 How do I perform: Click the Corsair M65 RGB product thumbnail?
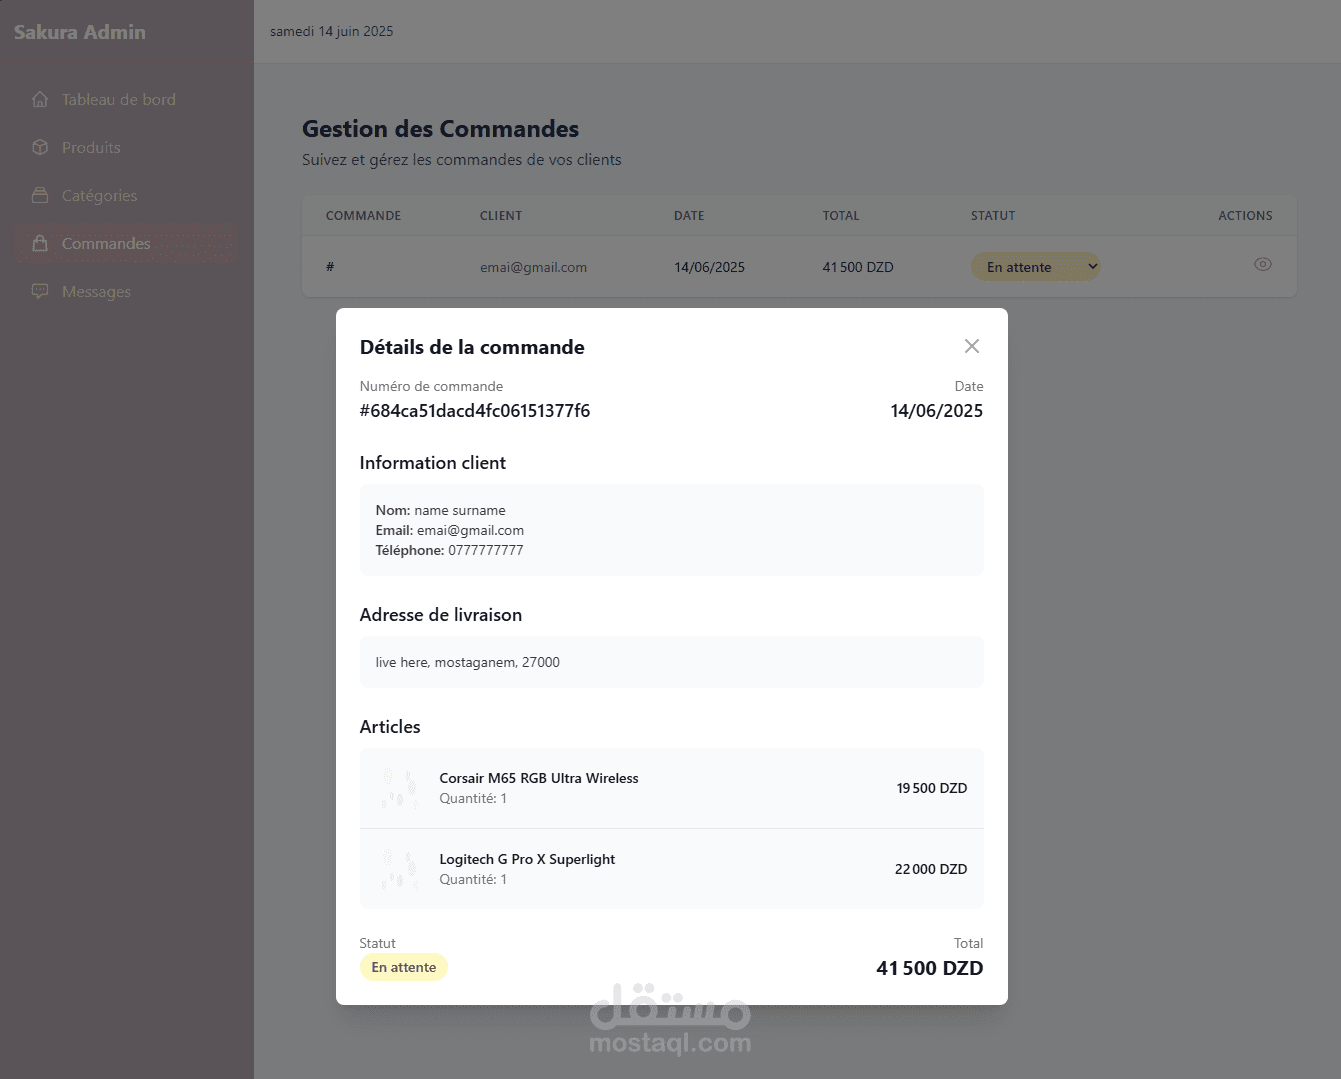(x=399, y=788)
